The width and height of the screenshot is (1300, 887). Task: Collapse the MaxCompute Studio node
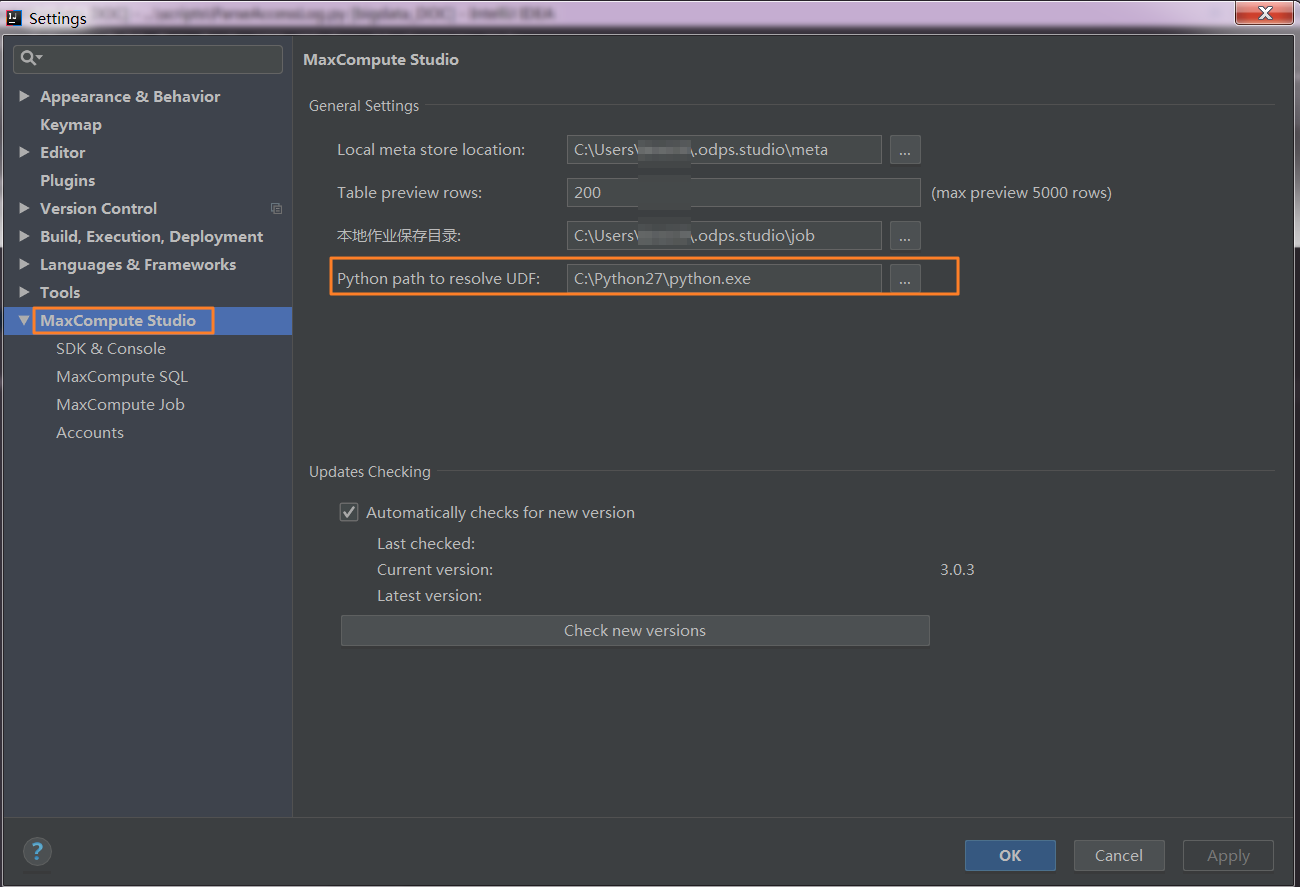[24, 320]
